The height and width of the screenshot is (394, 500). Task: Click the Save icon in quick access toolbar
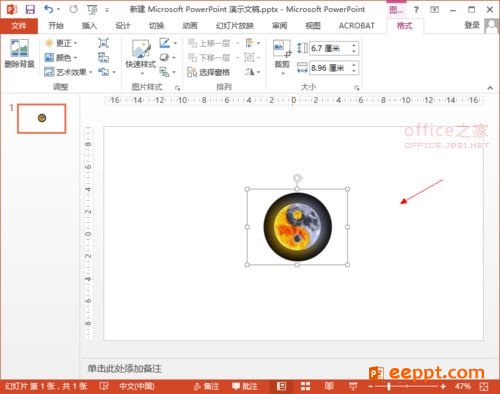pos(30,9)
